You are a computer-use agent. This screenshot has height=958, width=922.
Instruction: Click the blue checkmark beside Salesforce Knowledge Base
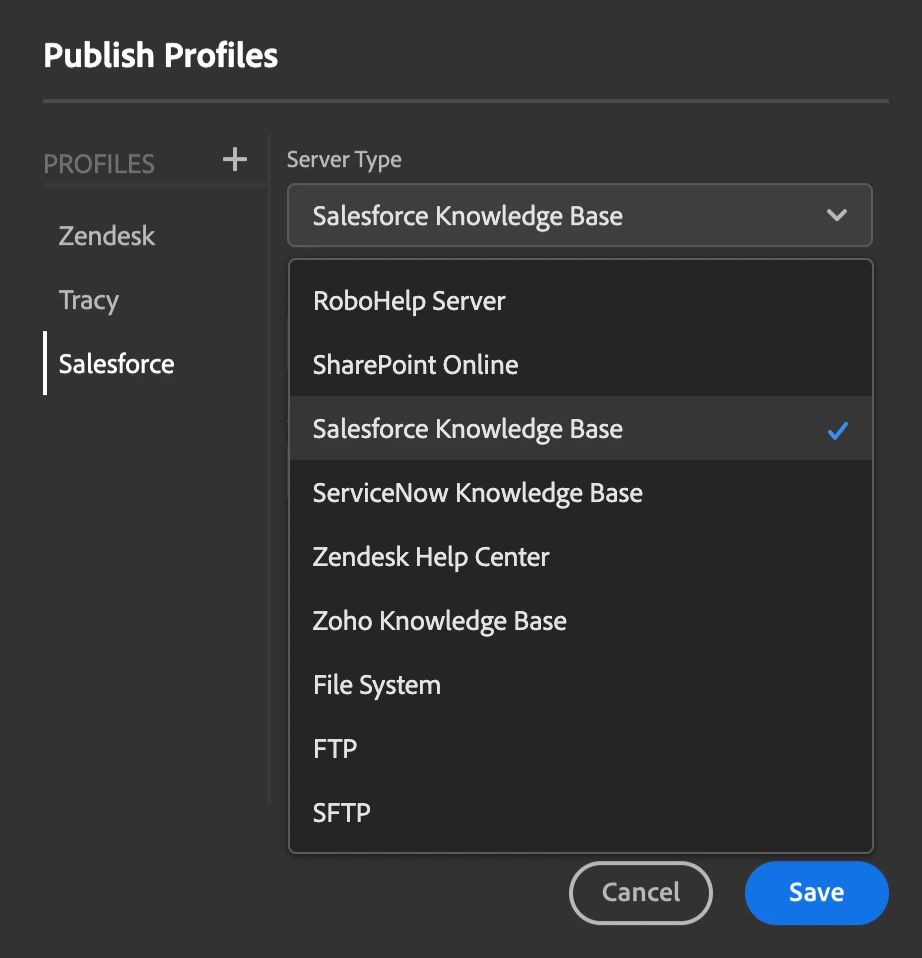point(837,430)
